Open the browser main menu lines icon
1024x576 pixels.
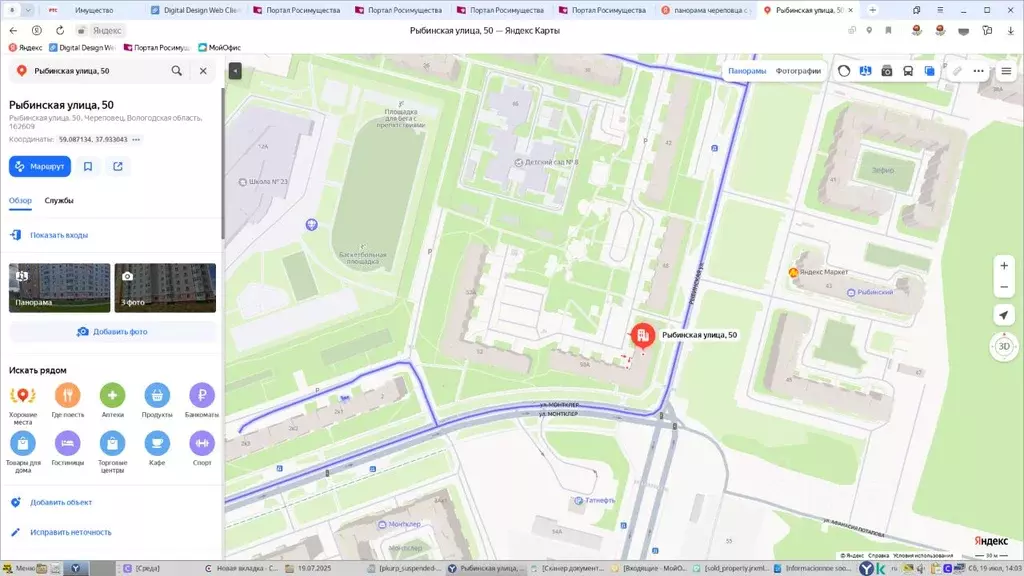point(940,10)
